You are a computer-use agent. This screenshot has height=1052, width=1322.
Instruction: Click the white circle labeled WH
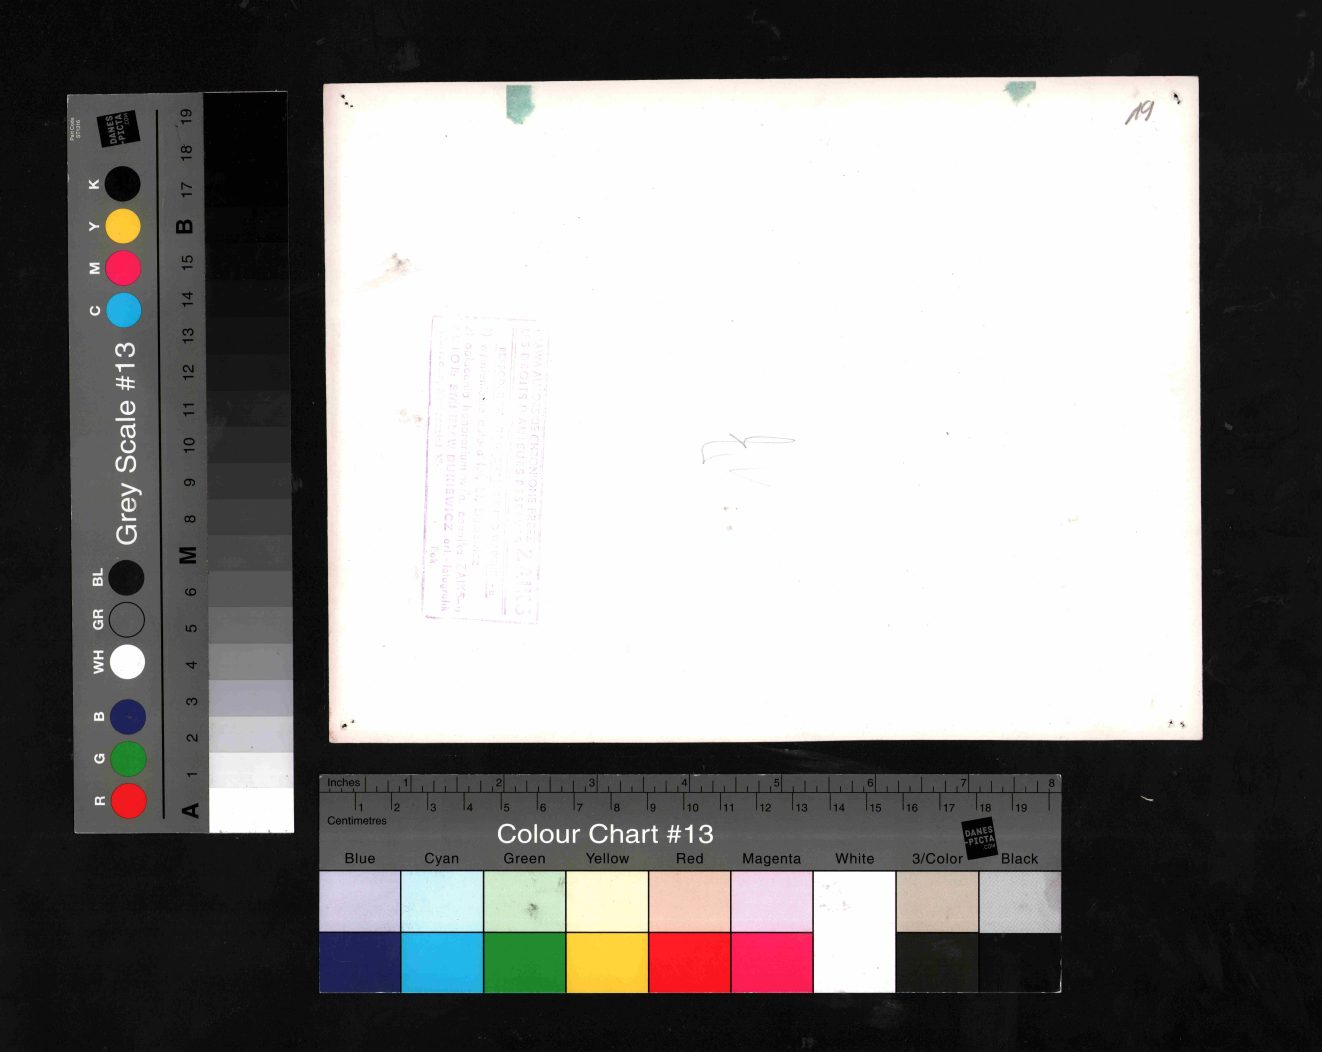coord(128,662)
